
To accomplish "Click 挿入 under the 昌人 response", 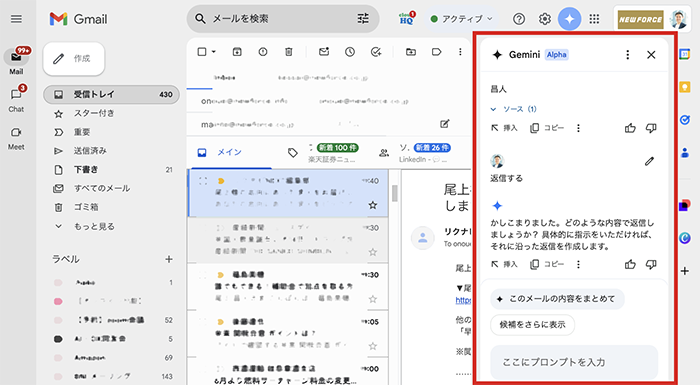I will pyautogui.click(x=504, y=128).
